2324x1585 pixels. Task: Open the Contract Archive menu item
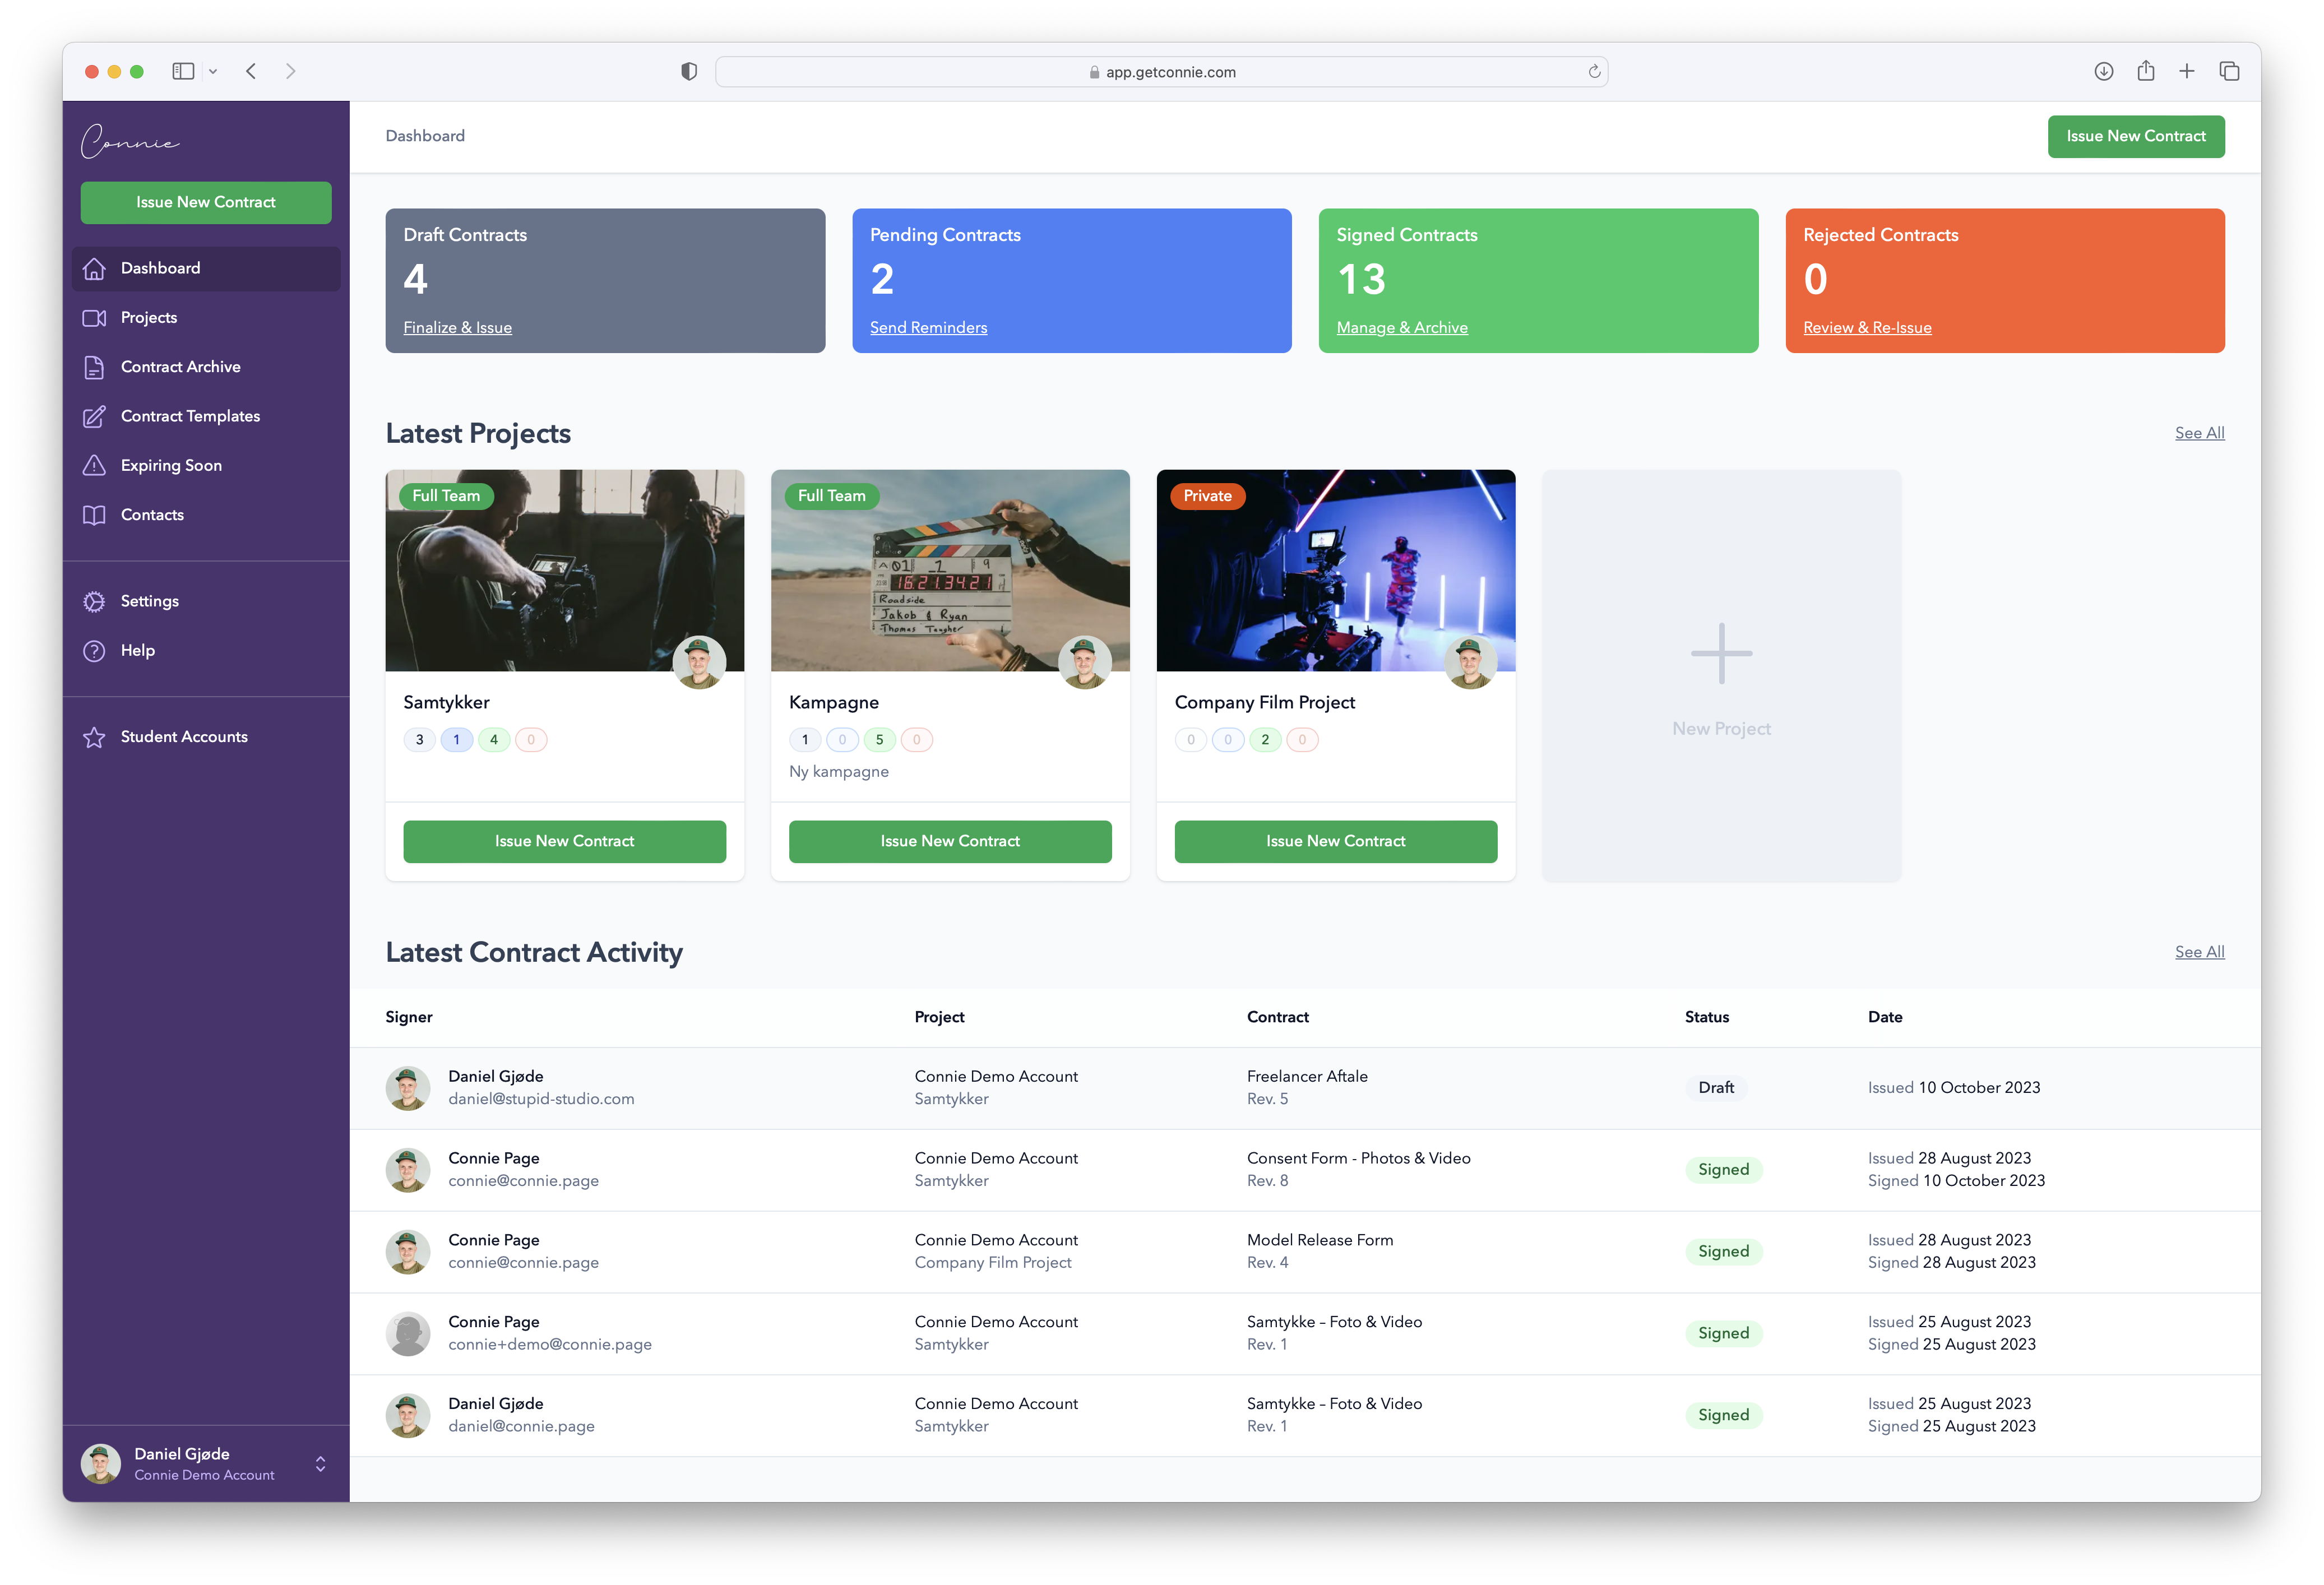pyautogui.click(x=180, y=367)
